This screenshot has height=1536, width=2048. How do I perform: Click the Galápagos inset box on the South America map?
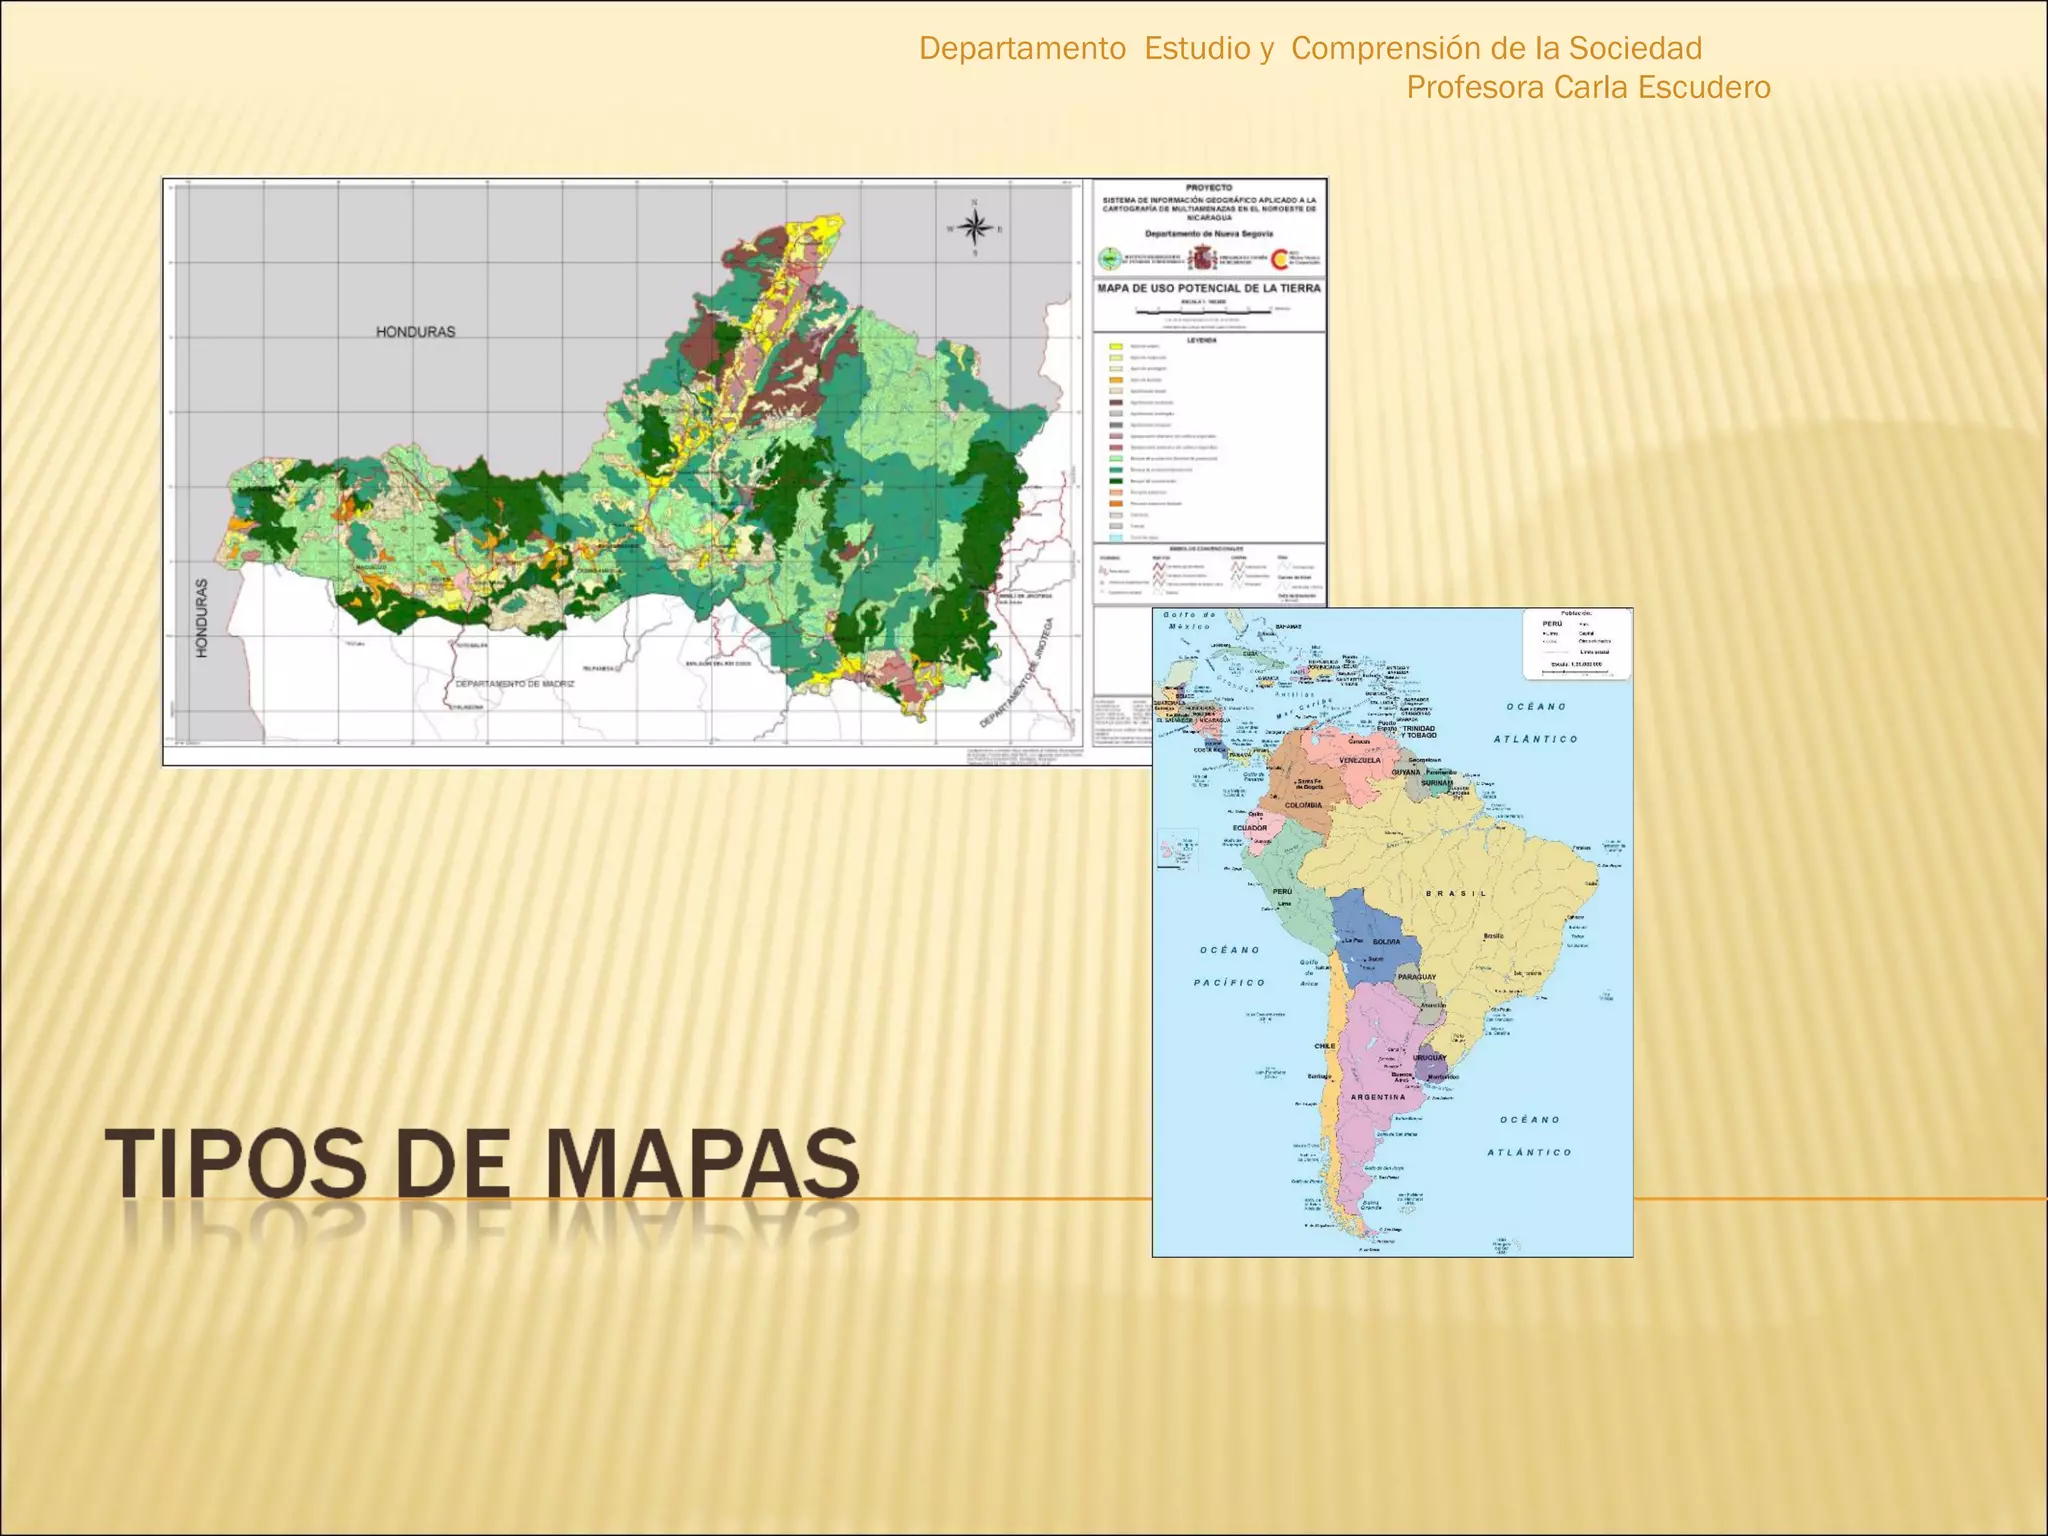click(x=1177, y=849)
